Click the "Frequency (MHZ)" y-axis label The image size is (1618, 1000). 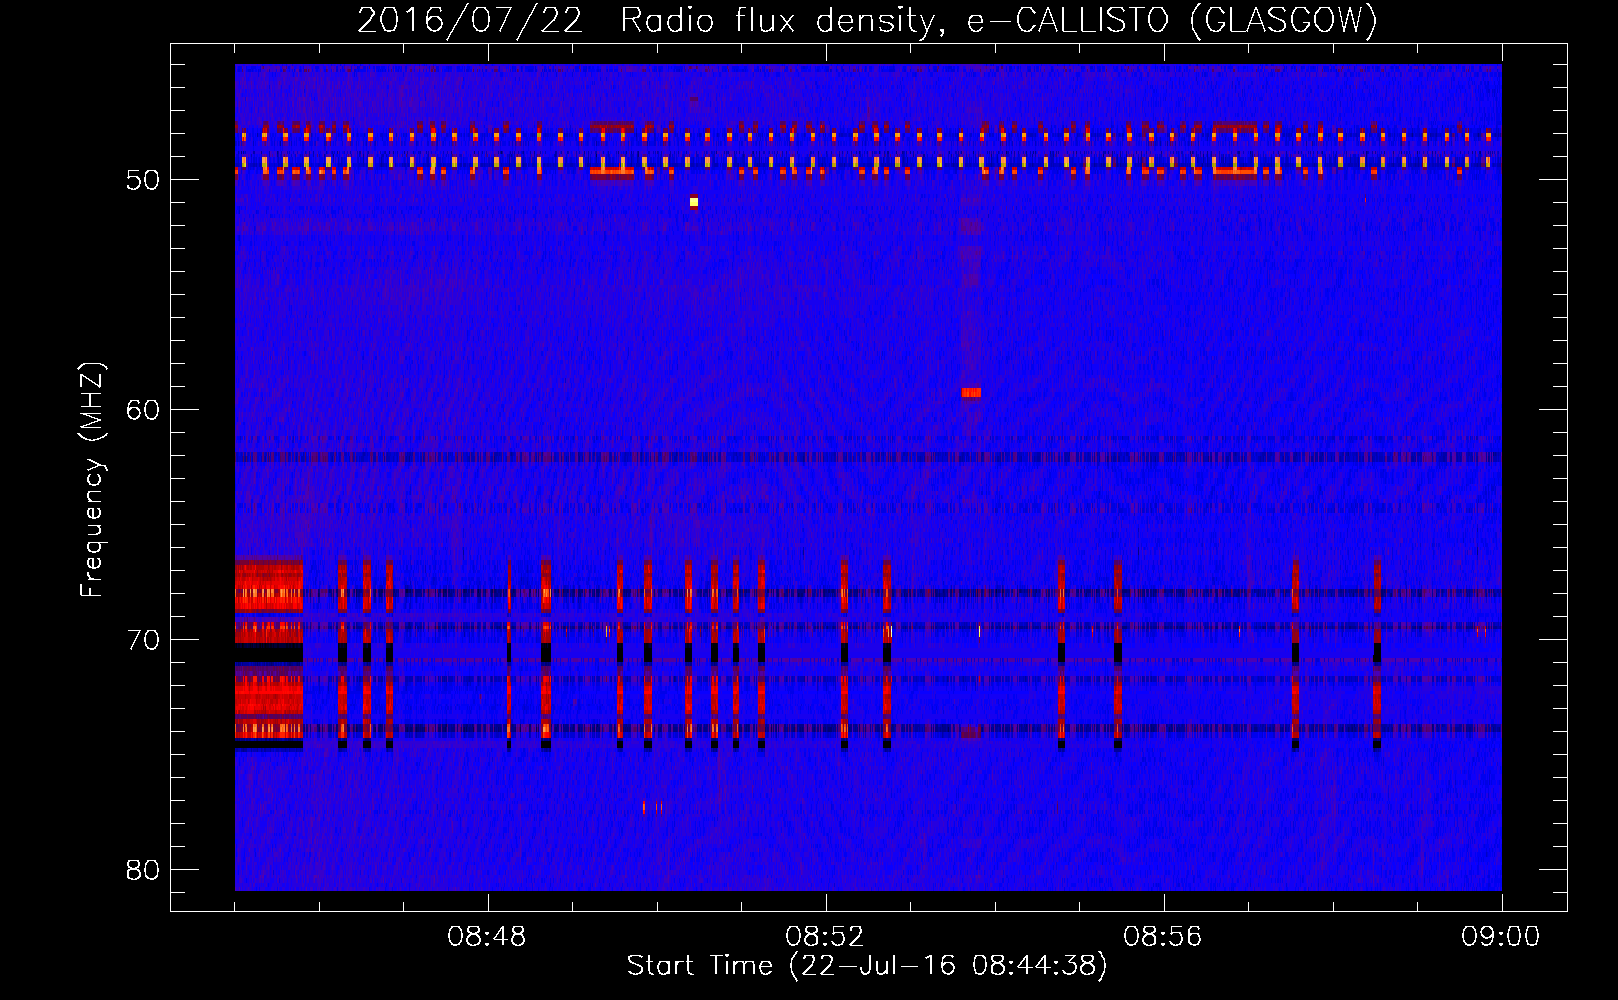(x=92, y=481)
